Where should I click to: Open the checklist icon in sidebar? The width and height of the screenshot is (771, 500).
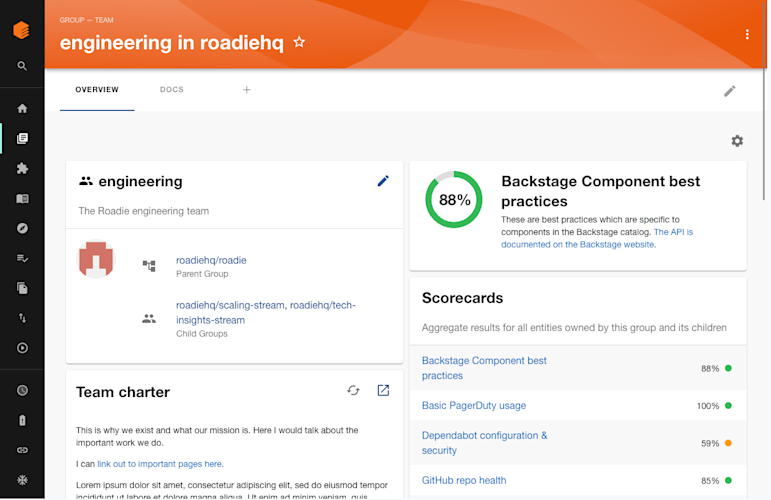tap(22, 258)
